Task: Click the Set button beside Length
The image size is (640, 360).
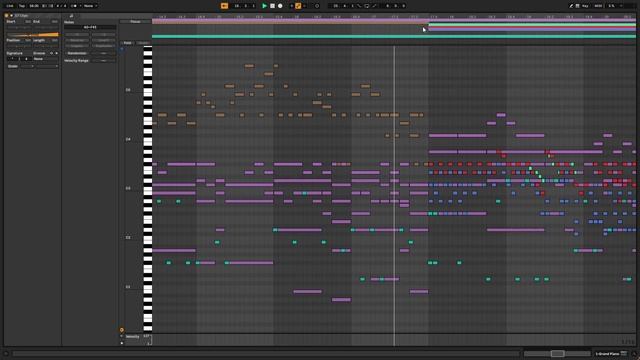Action: pyautogui.click(x=54, y=40)
